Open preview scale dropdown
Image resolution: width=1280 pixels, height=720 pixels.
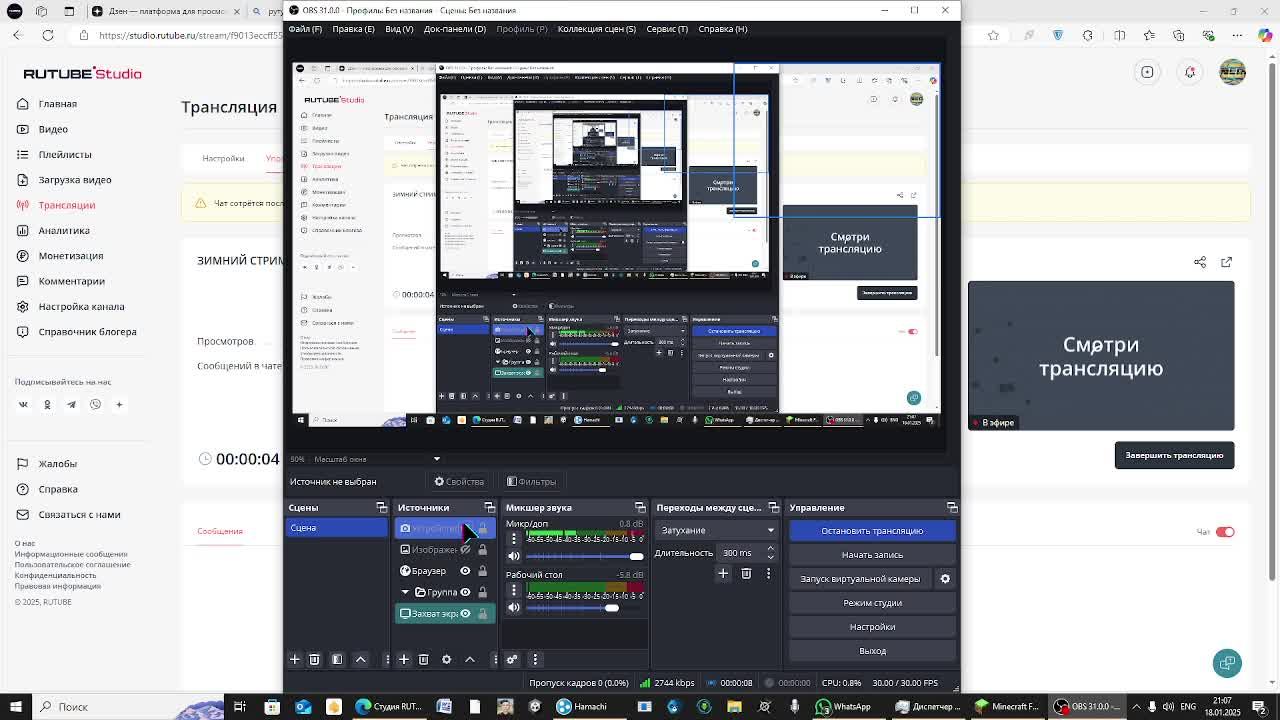(x=436, y=459)
